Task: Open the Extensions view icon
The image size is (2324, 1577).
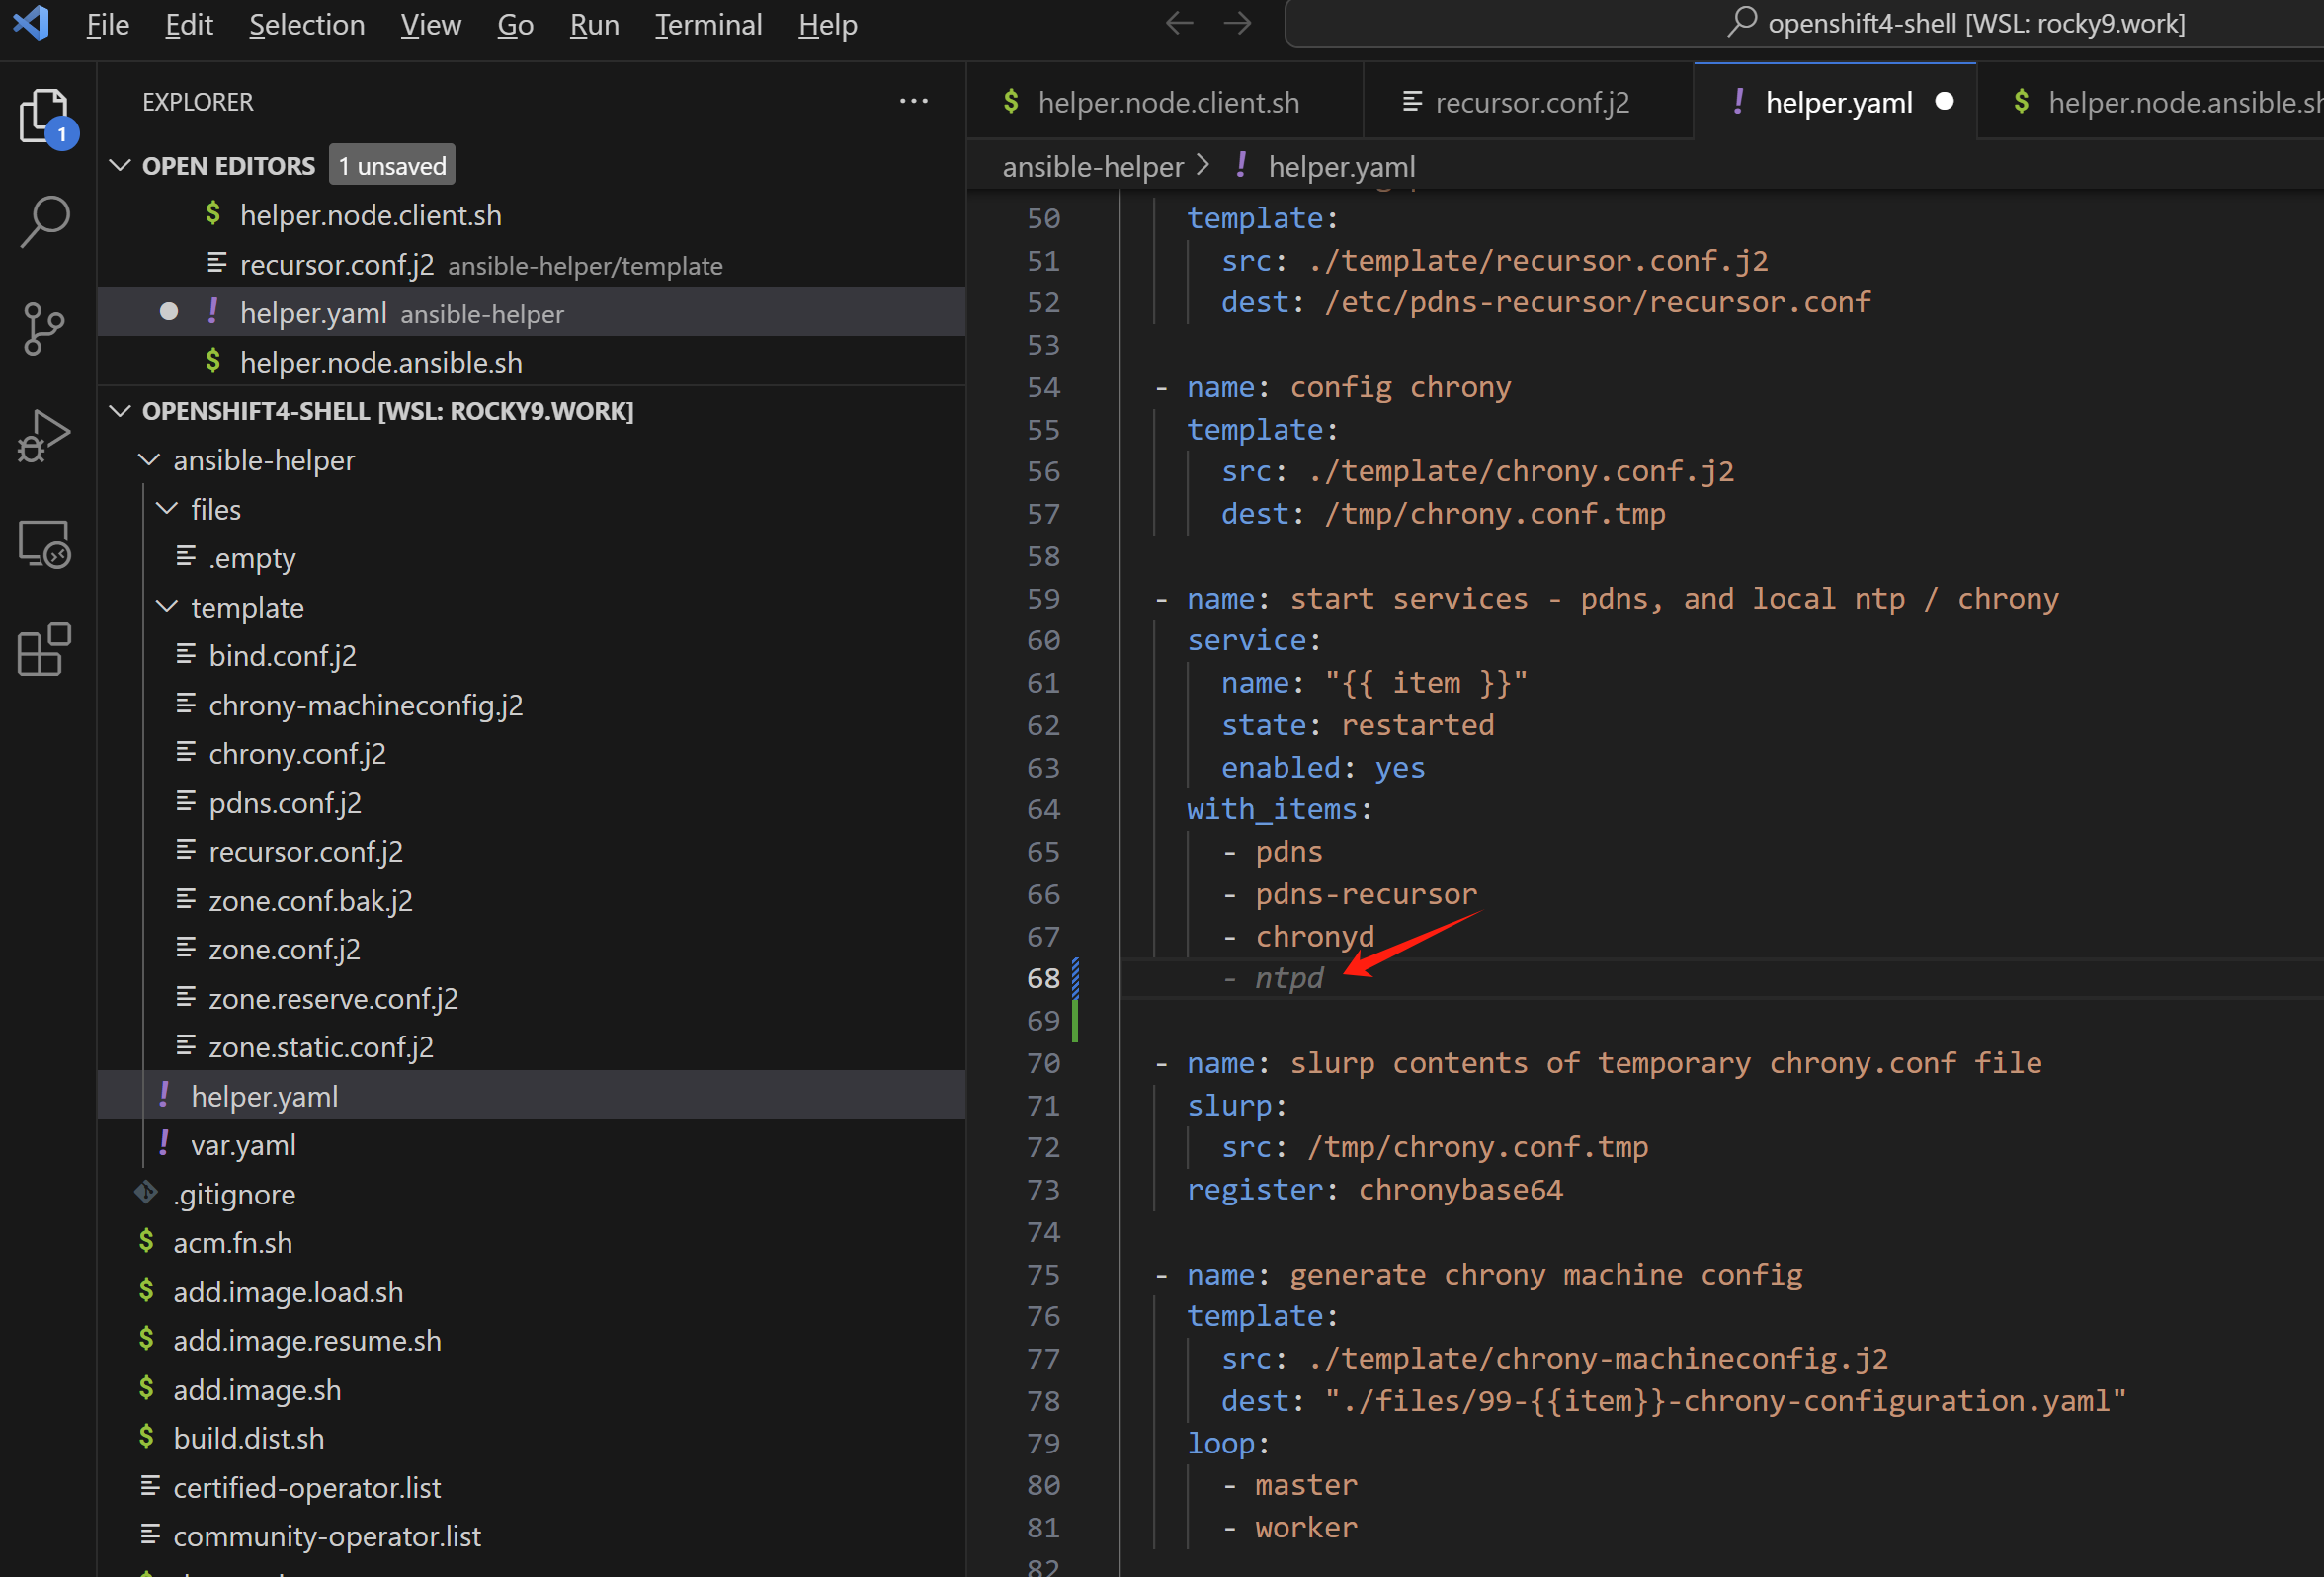Action: (44, 651)
